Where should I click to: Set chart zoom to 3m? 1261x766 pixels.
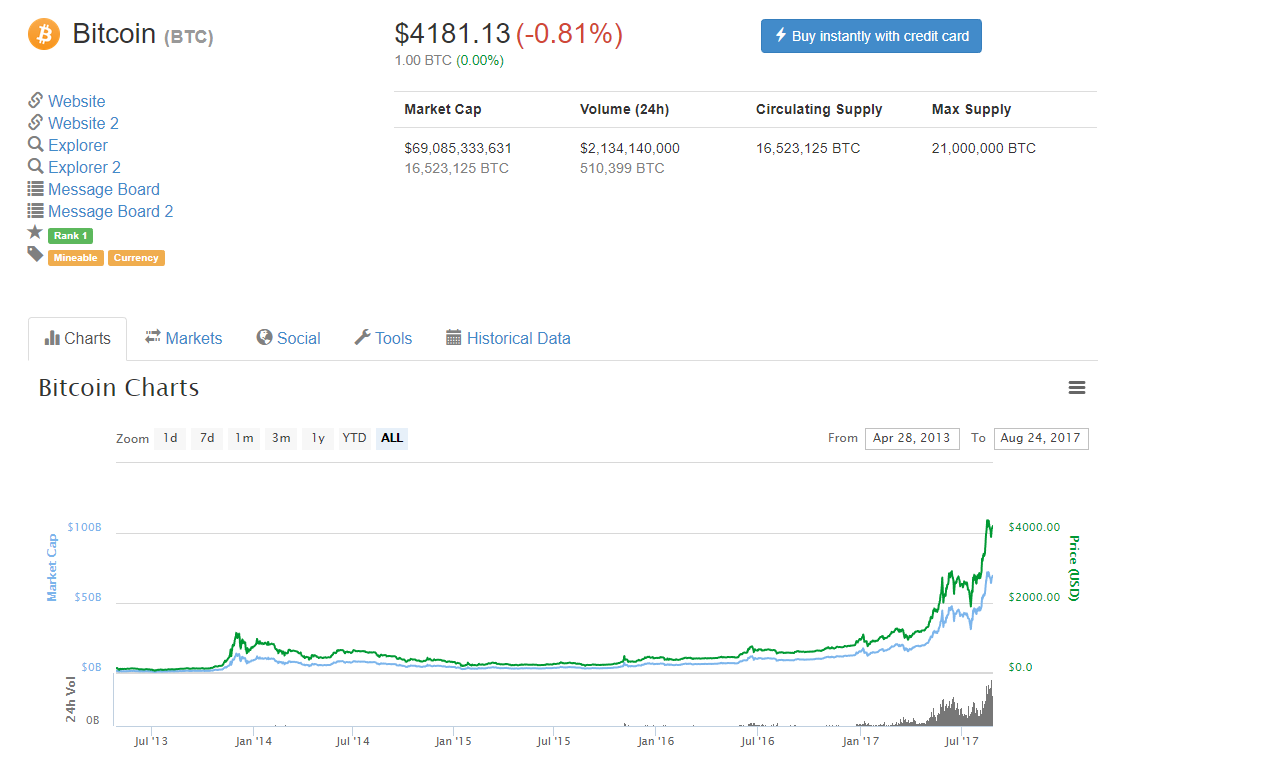[281, 438]
